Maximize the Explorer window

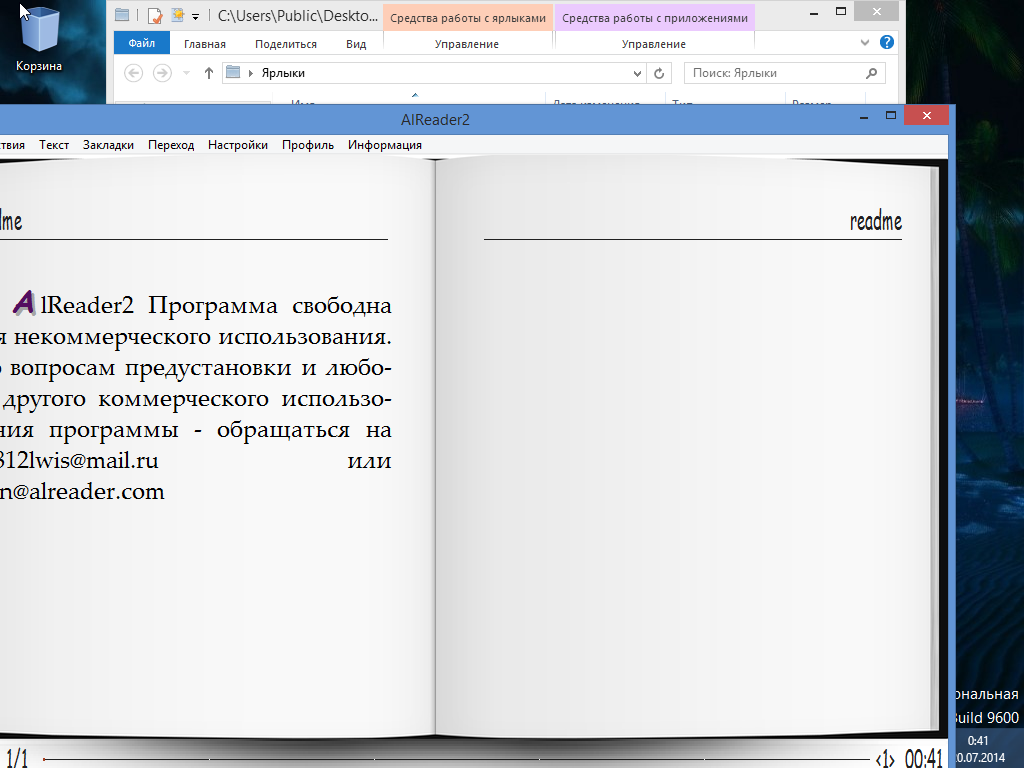click(x=841, y=12)
